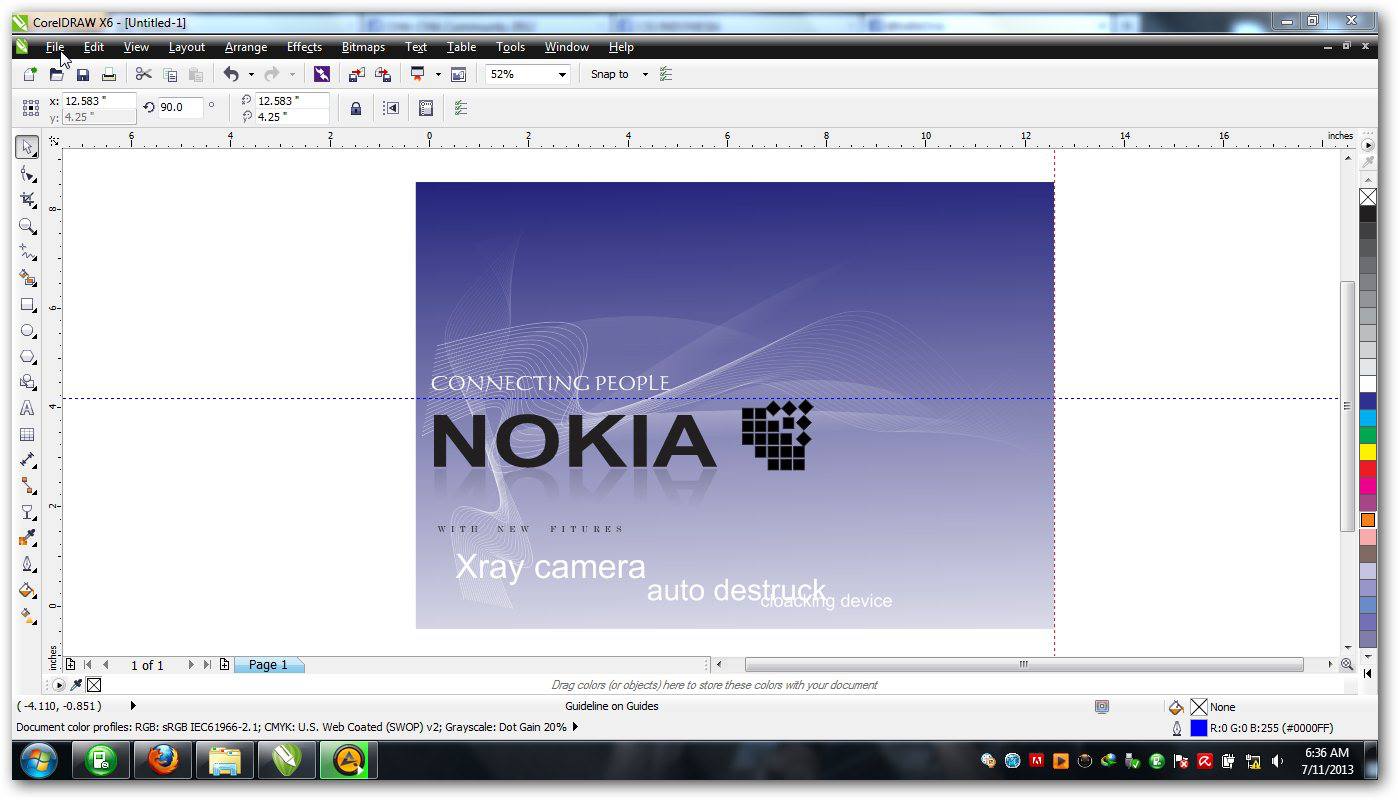Toggle the Preset Guidelines button

point(425,107)
